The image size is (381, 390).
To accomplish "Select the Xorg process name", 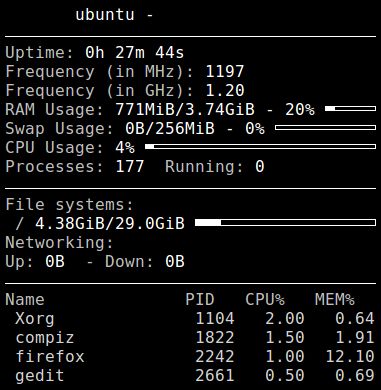I will pyautogui.click(x=35, y=319).
